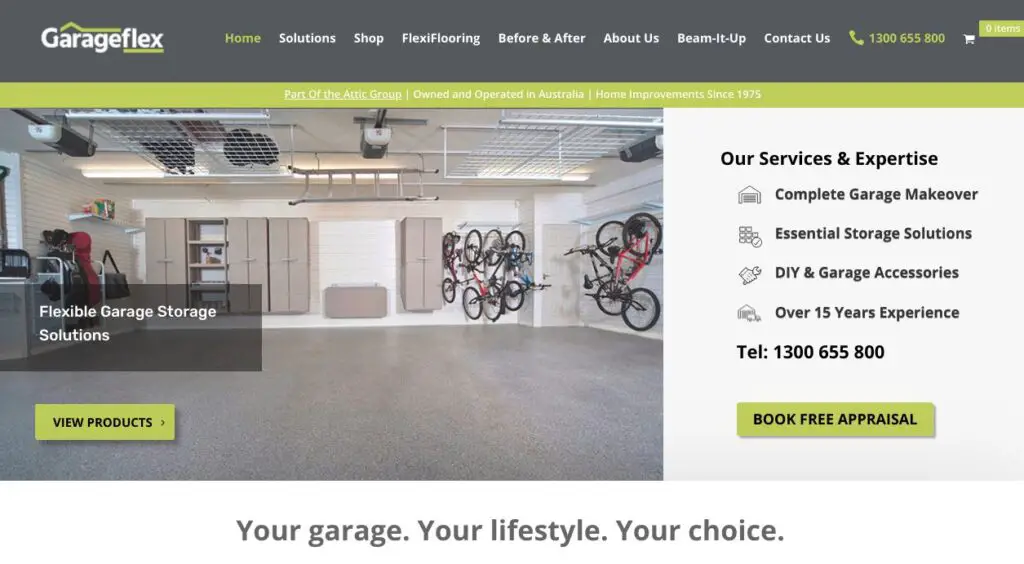Viewport: 1024px width, 564px height.
Task: Open the Solutions menu
Action: click(x=307, y=38)
